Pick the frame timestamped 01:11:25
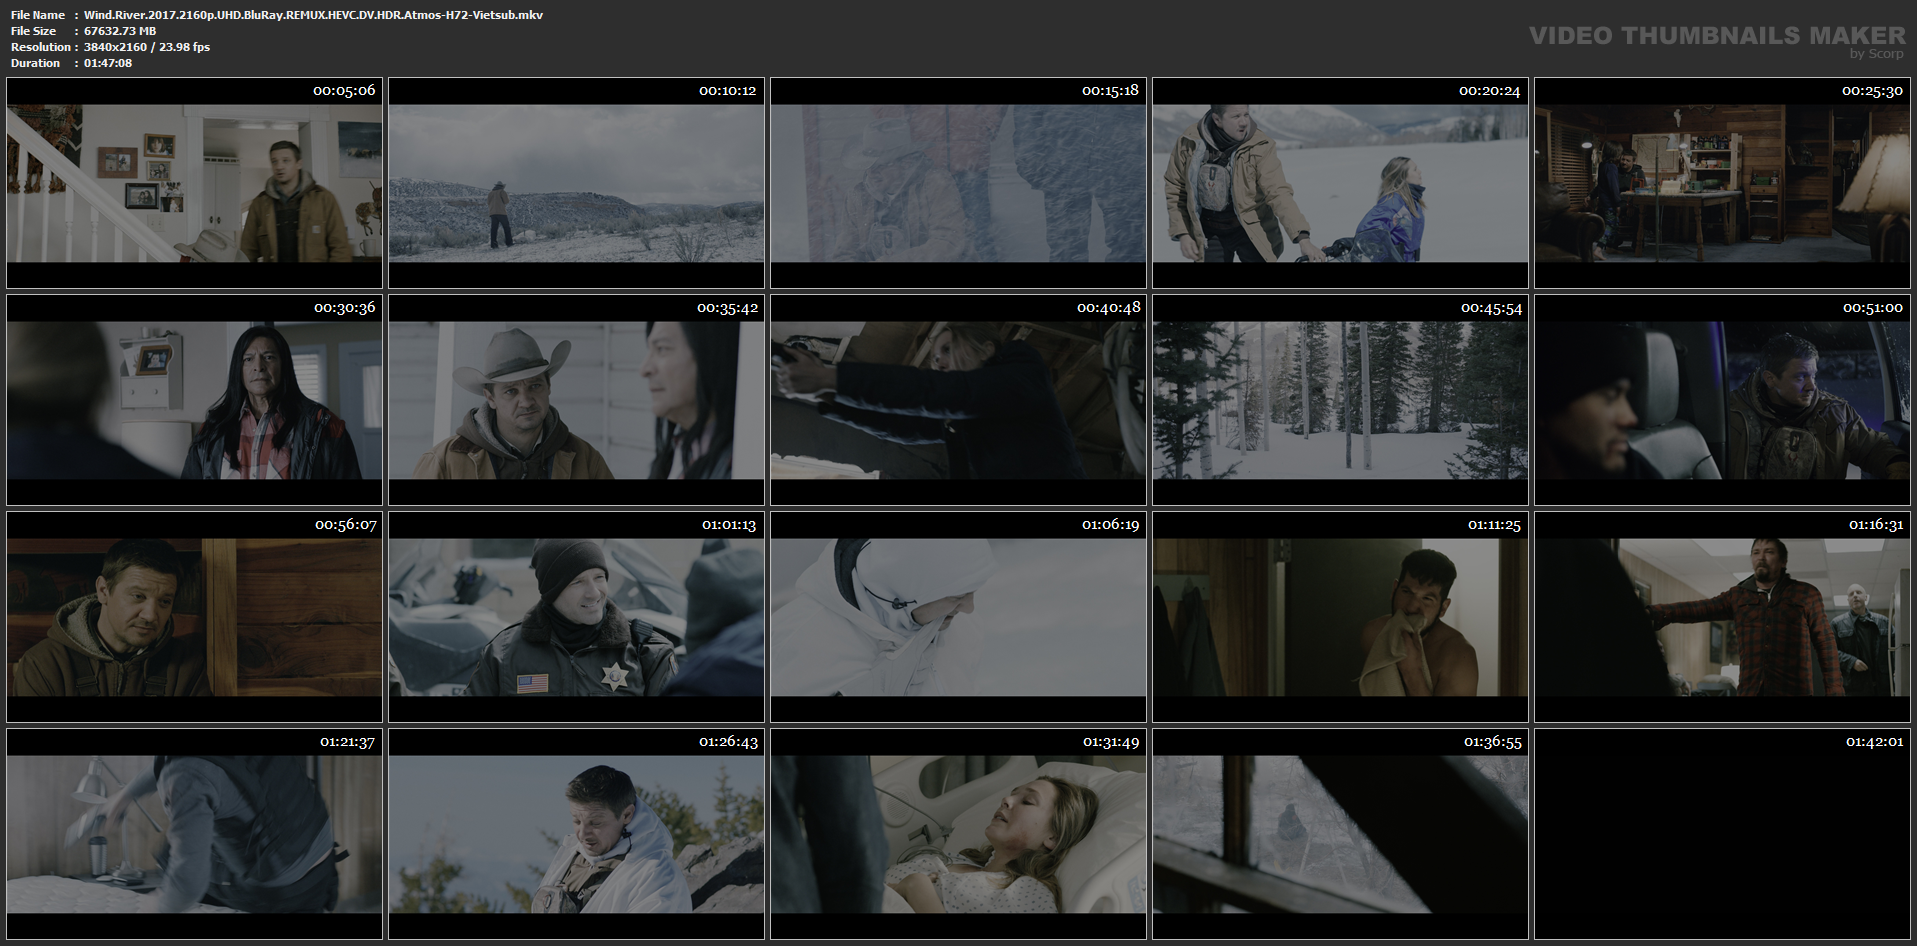Viewport: 1917px width, 946px height. (1340, 617)
